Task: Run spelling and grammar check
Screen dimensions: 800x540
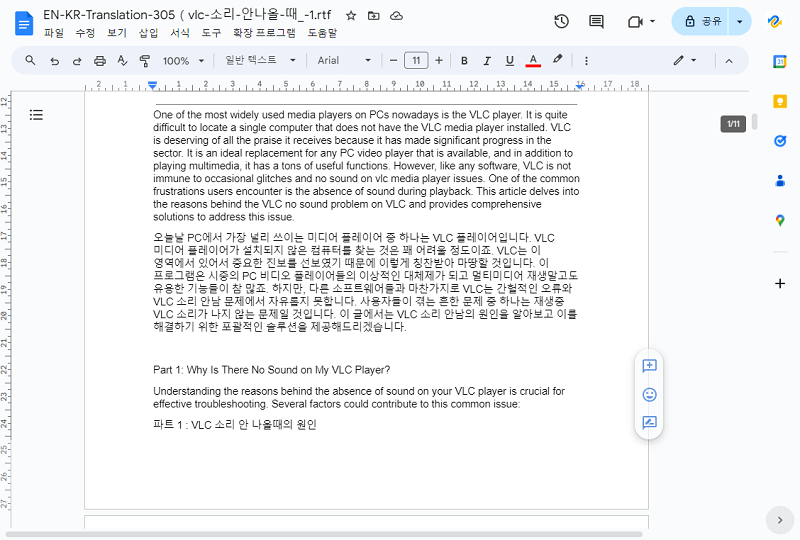Action: click(122, 61)
